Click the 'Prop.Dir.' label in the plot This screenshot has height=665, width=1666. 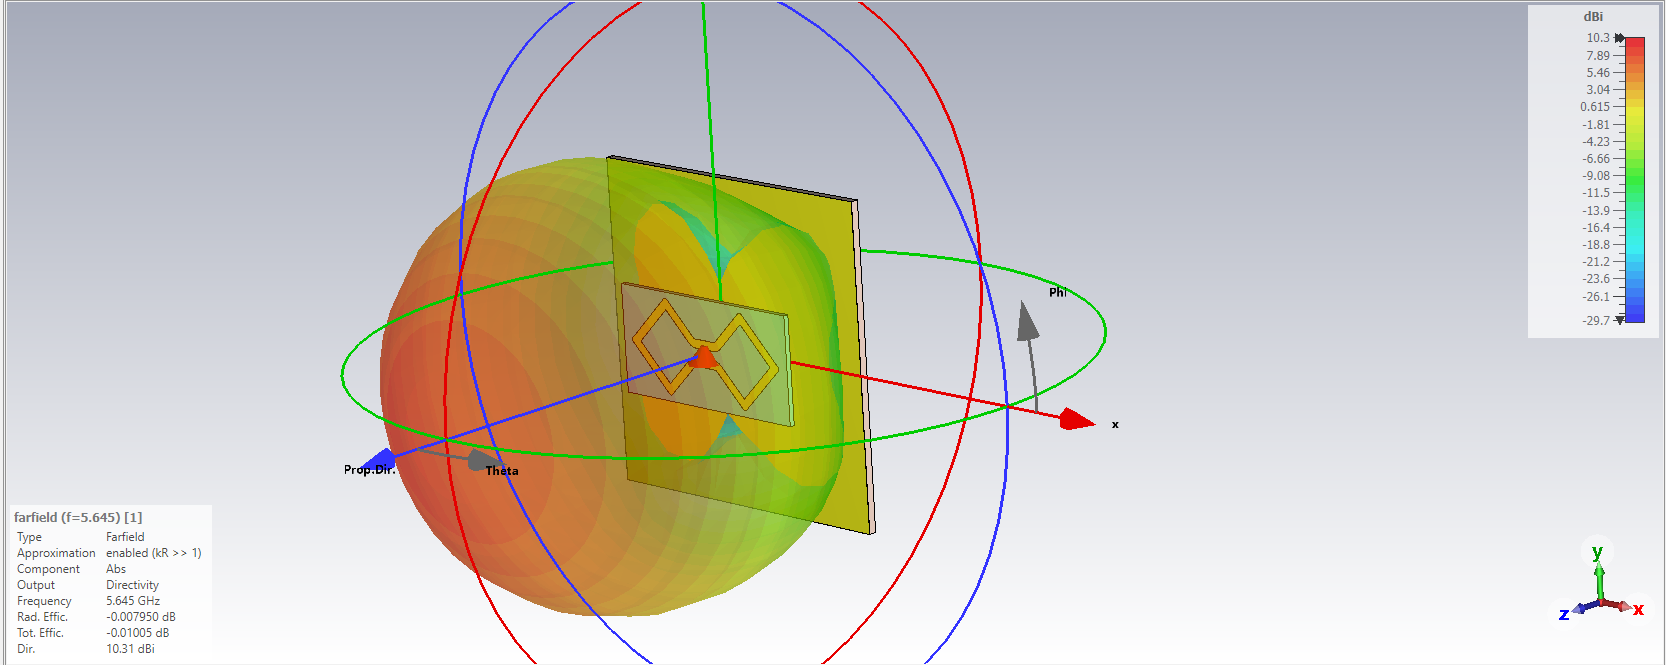click(370, 469)
